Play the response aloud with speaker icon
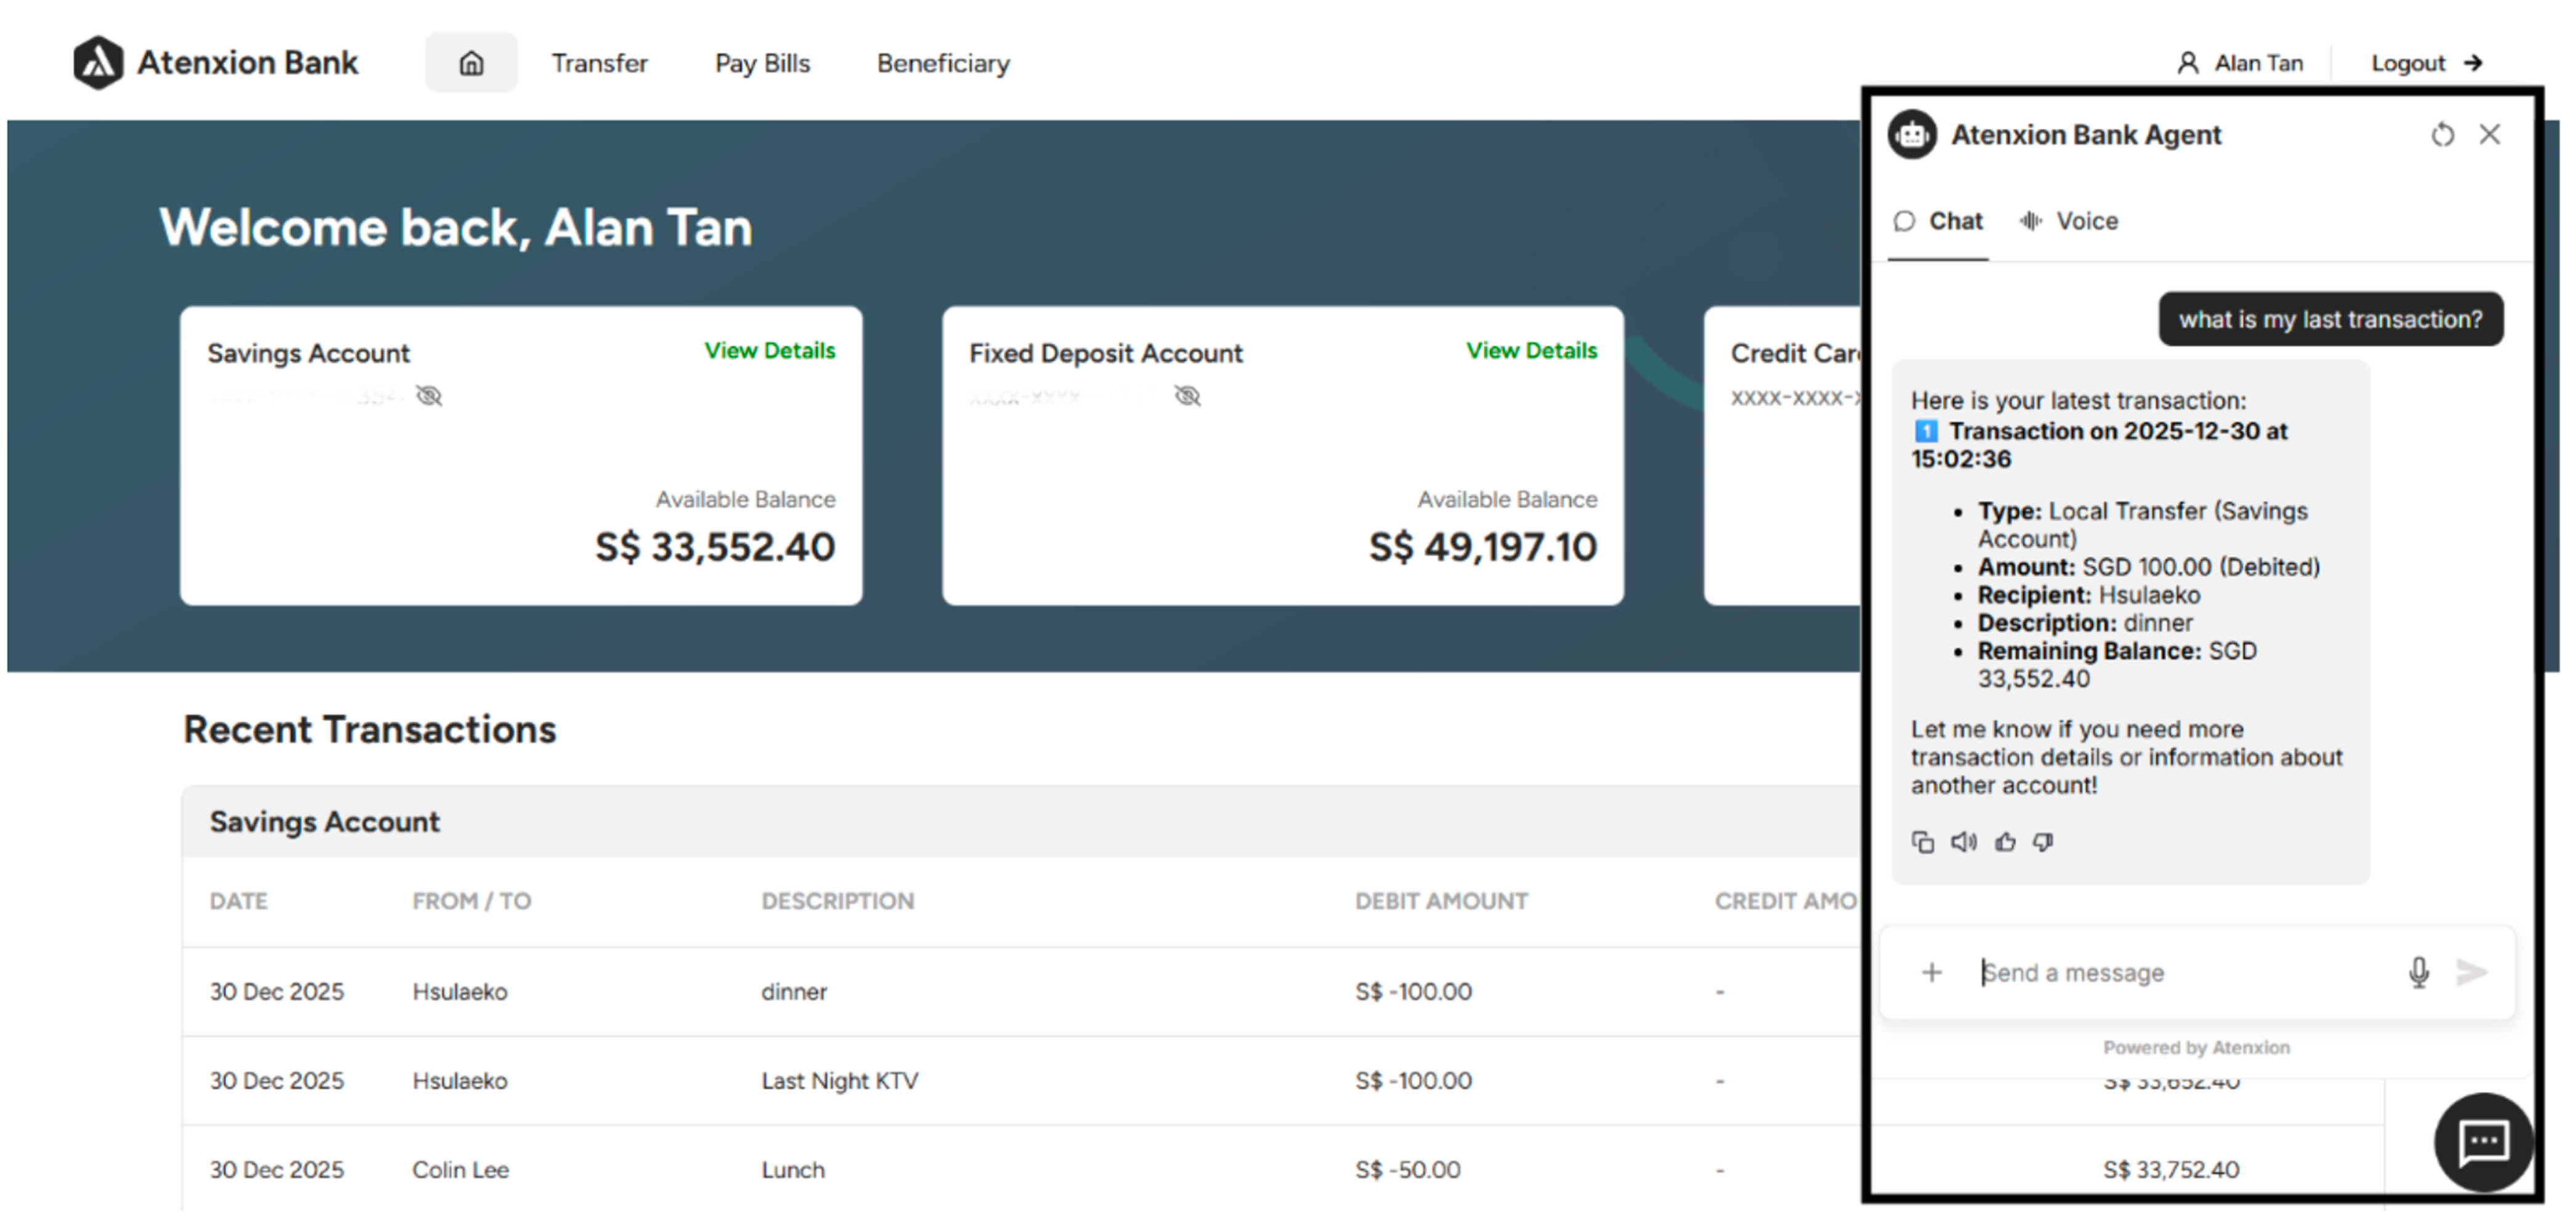This screenshot has width=2576, height=1222. 1963,842
